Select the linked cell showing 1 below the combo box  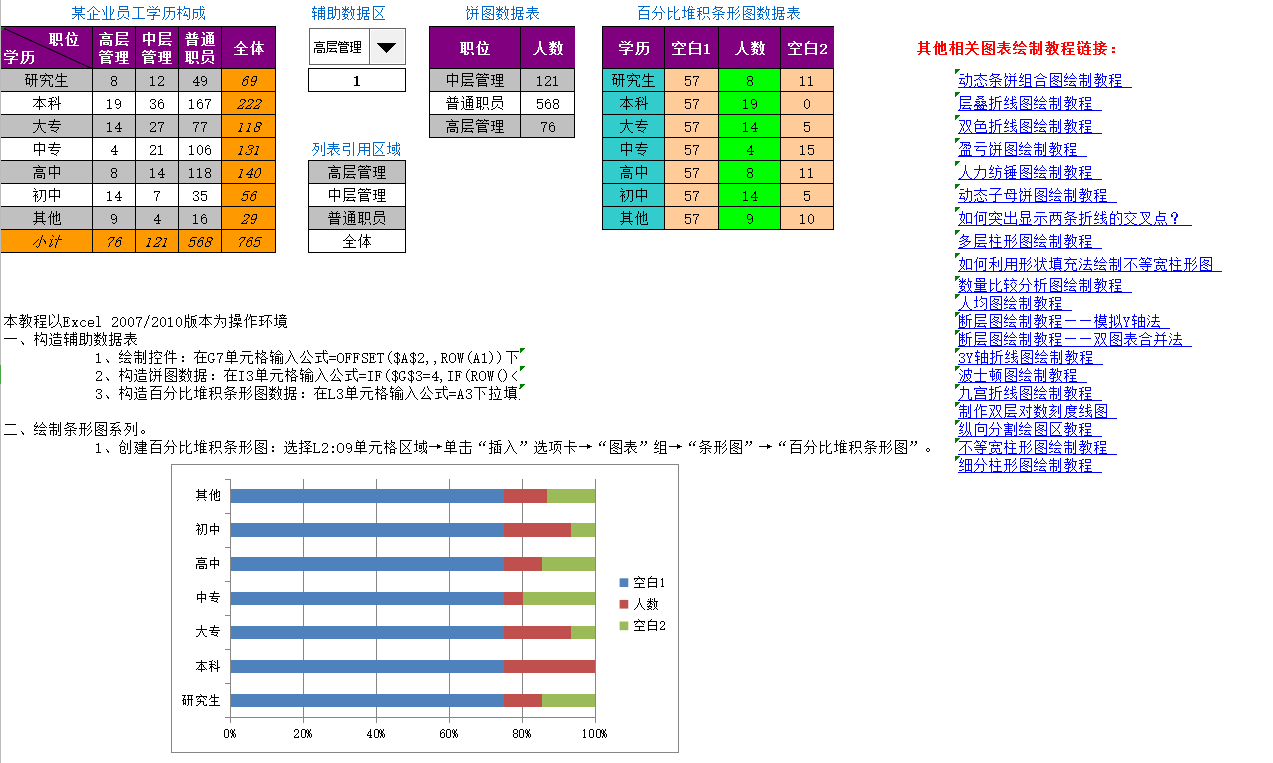tap(357, 80)
